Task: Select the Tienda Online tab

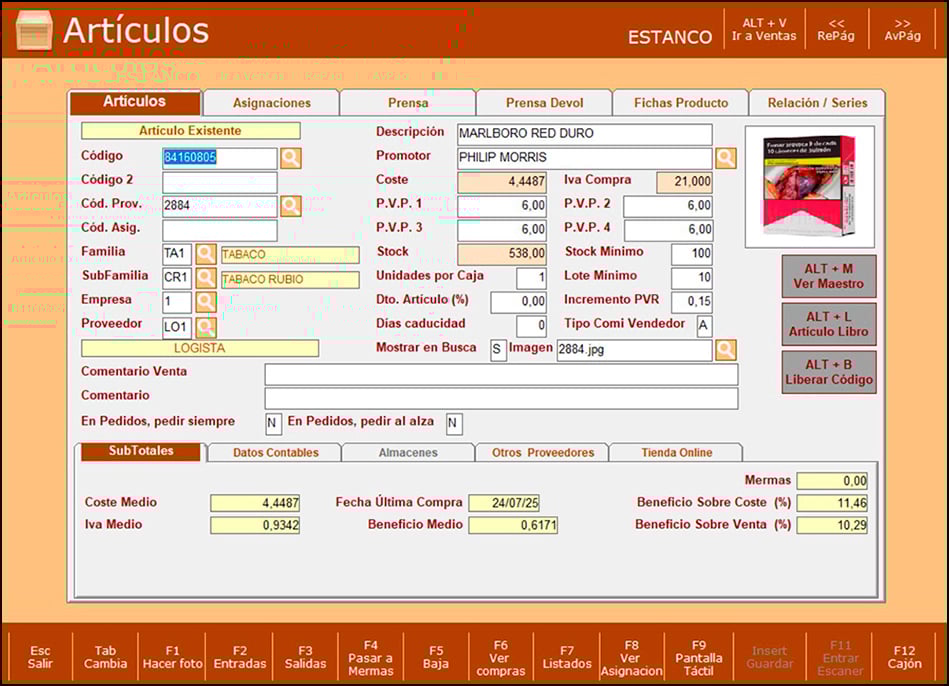Action: 675,453
